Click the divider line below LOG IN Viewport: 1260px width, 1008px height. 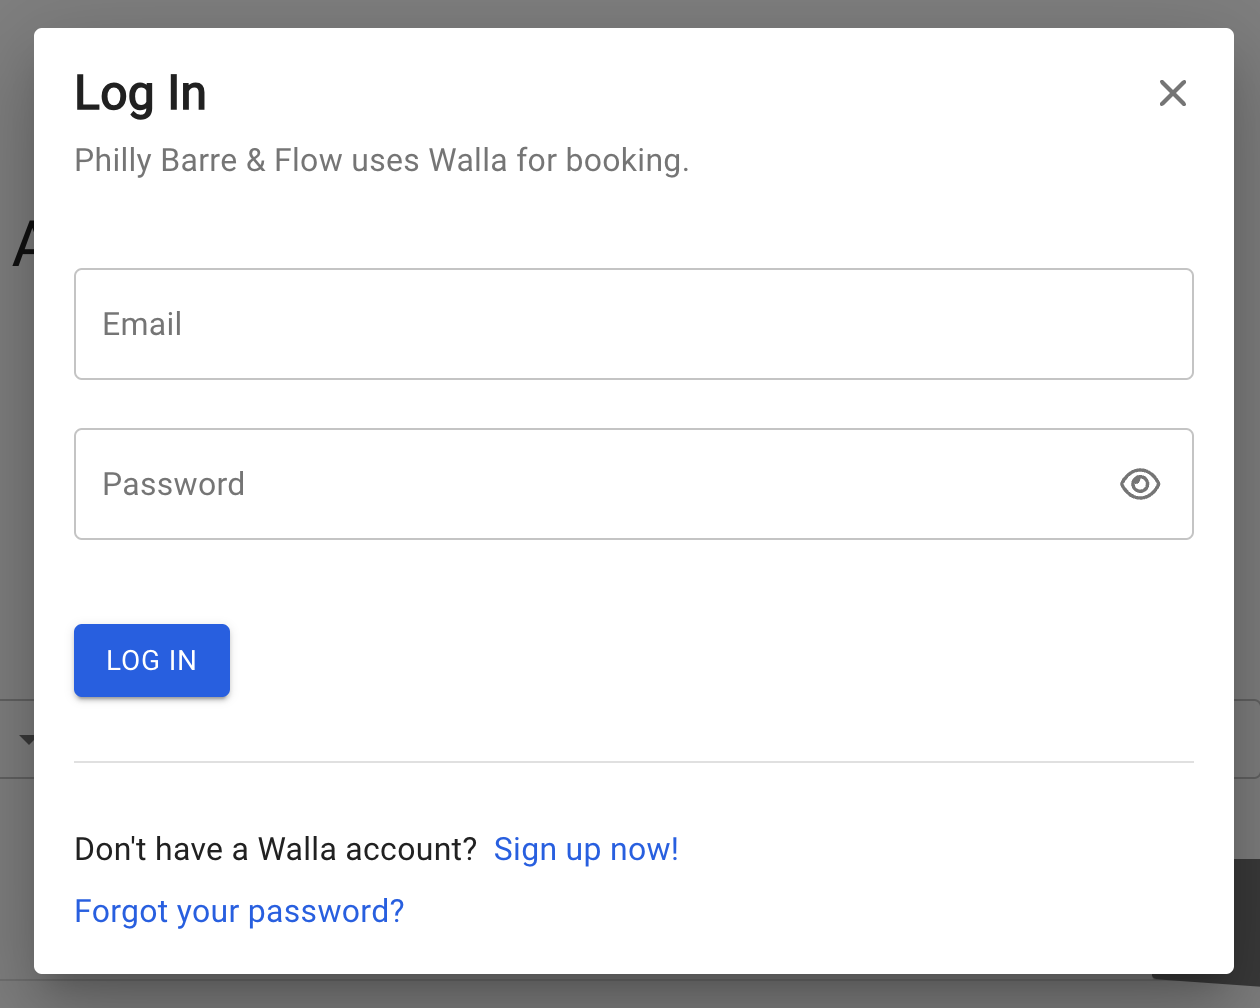click(633, 762)
